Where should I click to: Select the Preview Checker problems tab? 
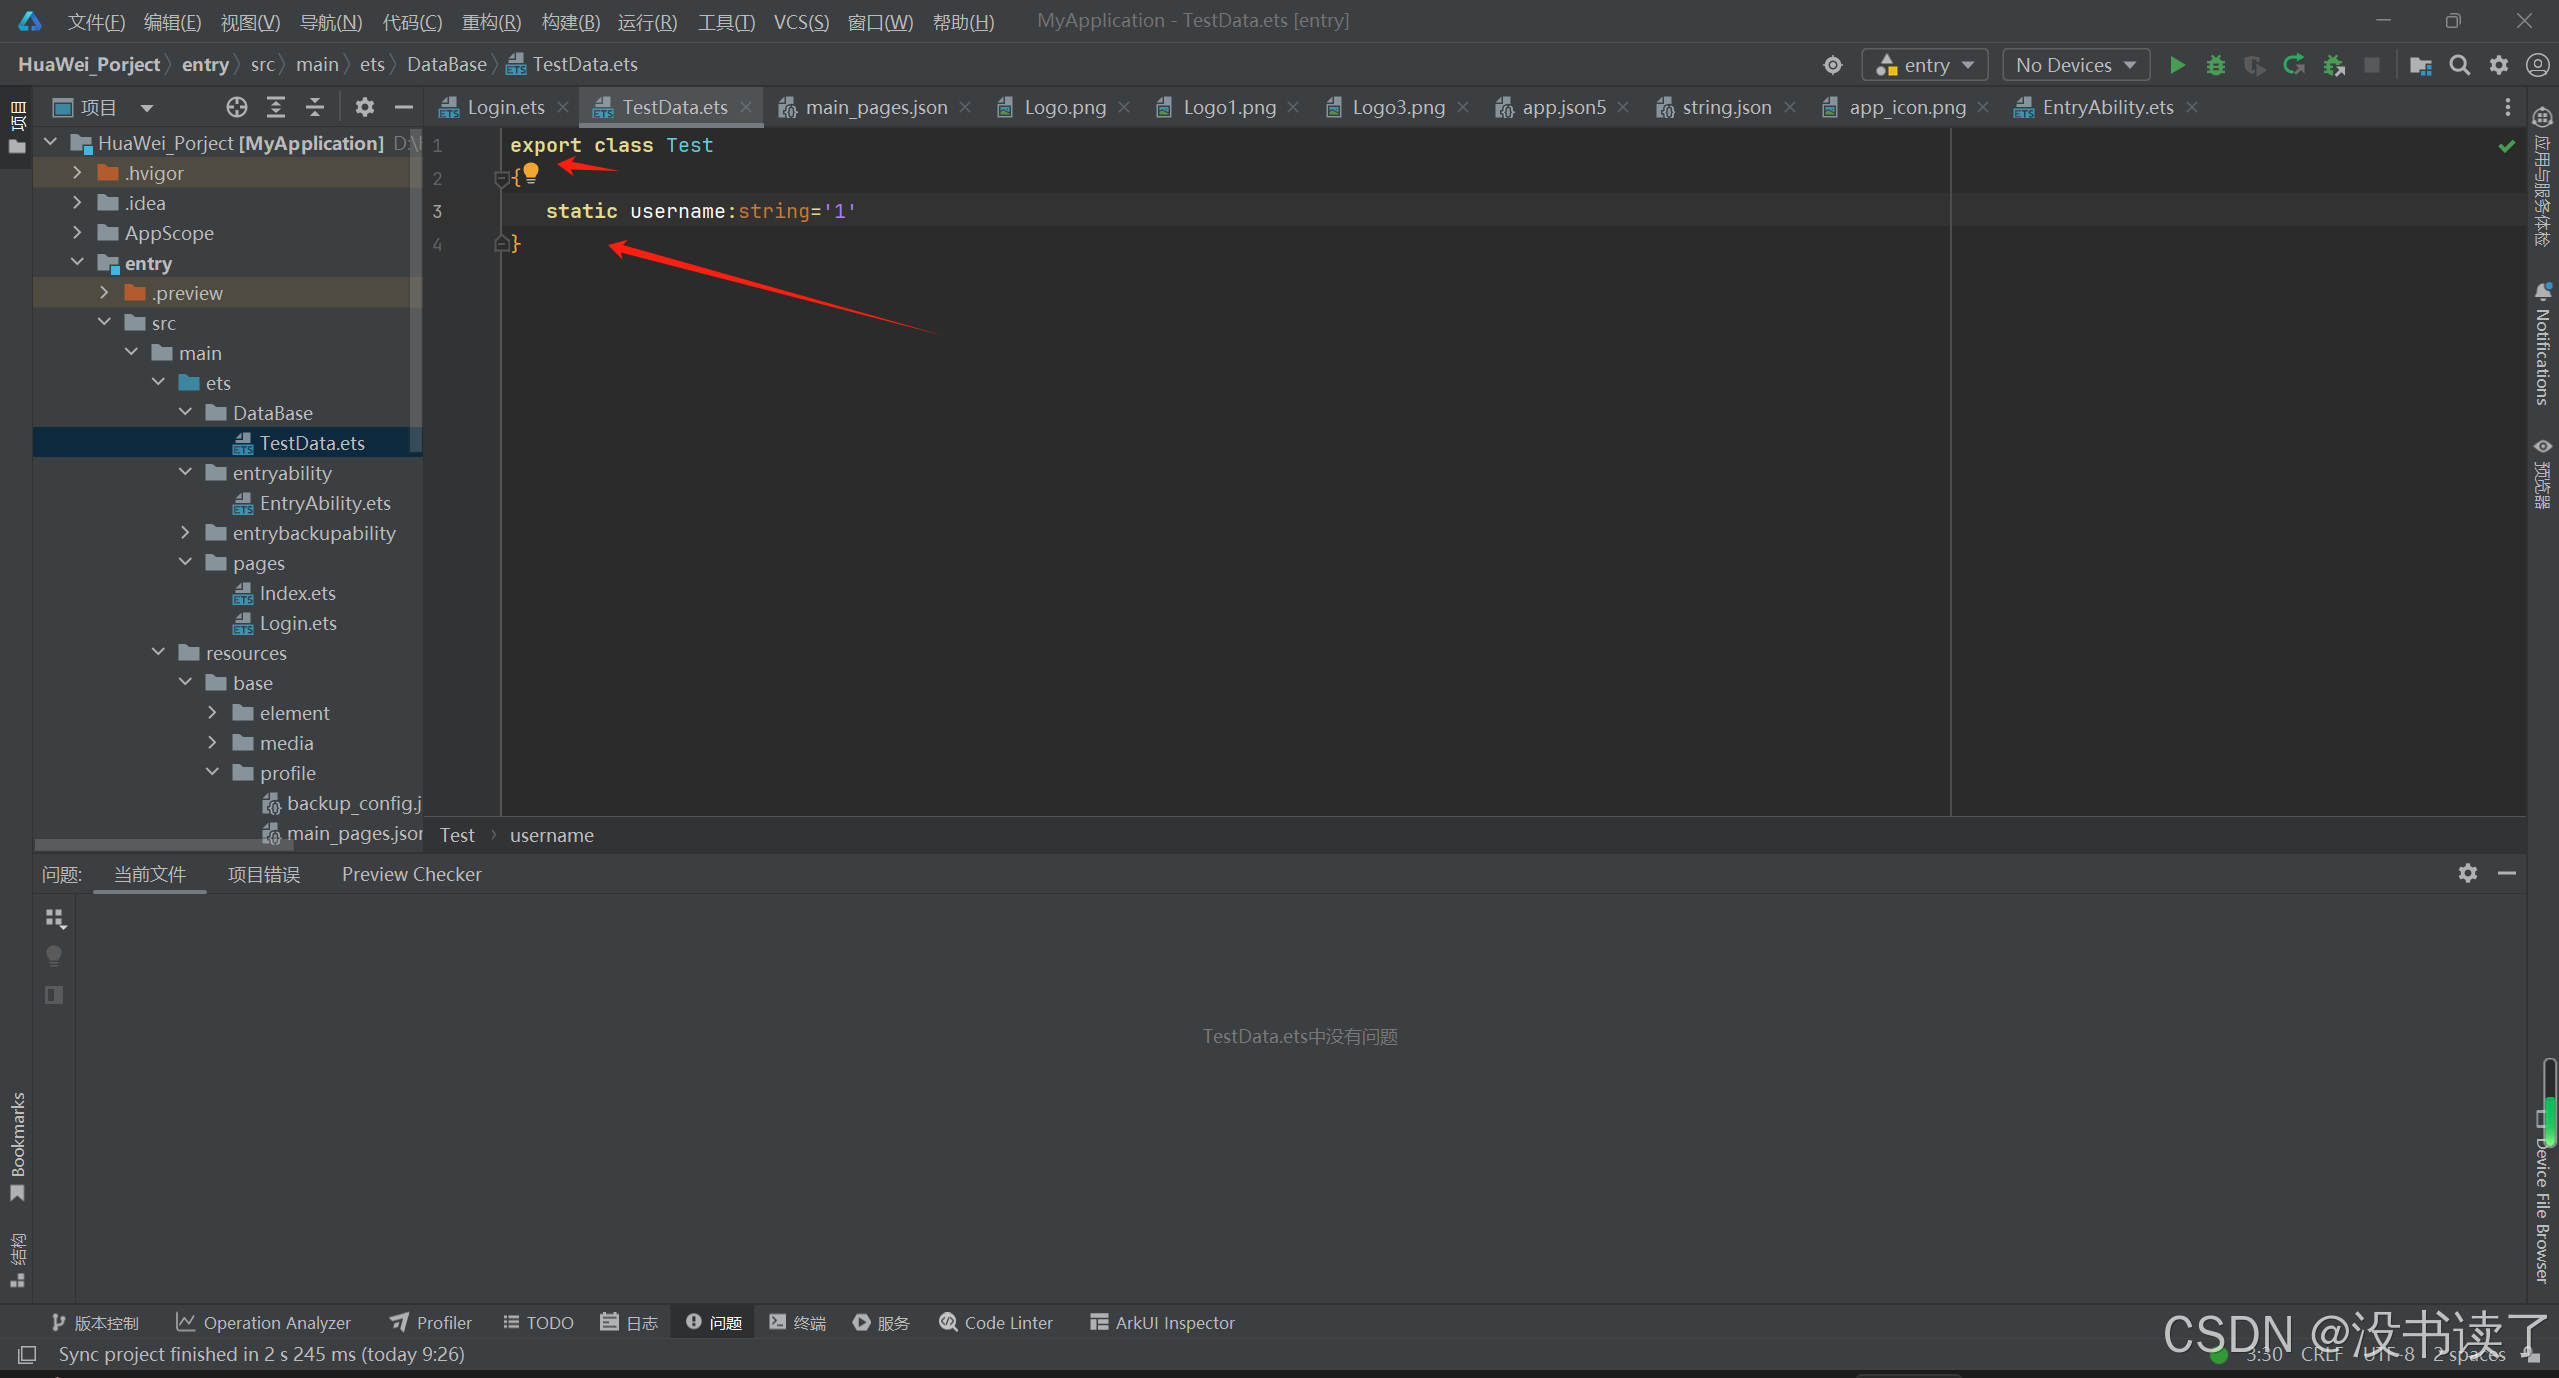click(x=411, y=874)
